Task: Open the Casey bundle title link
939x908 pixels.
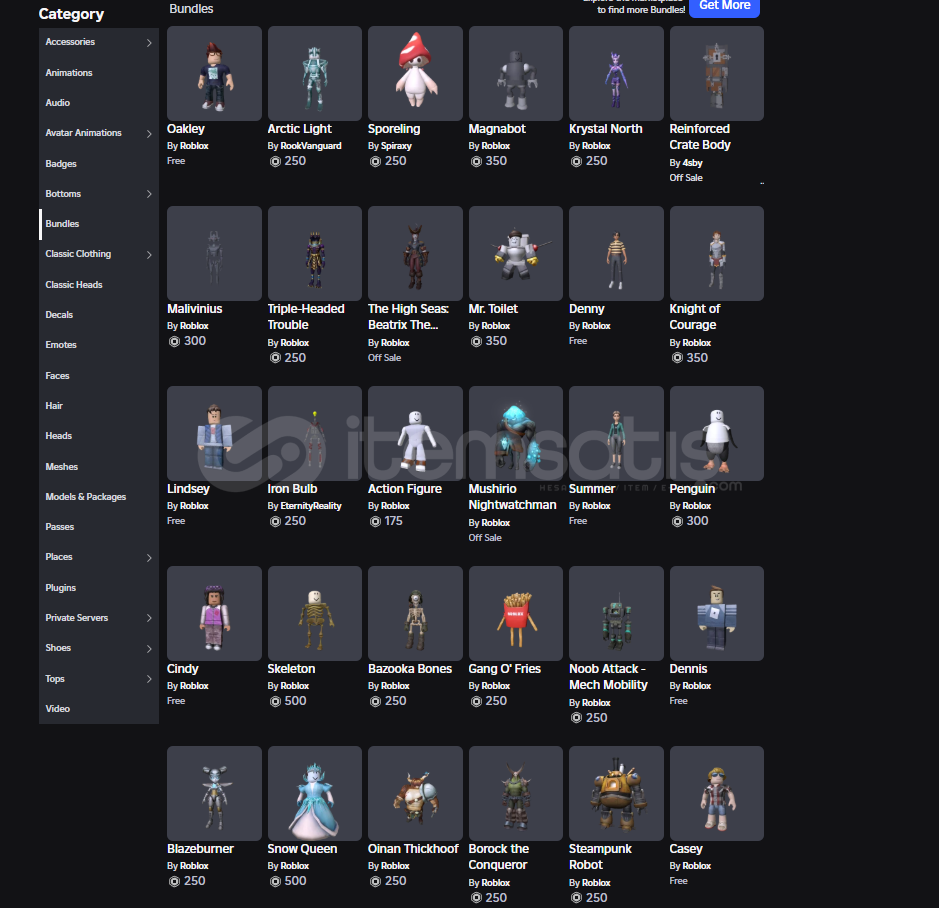Action: 686,849
